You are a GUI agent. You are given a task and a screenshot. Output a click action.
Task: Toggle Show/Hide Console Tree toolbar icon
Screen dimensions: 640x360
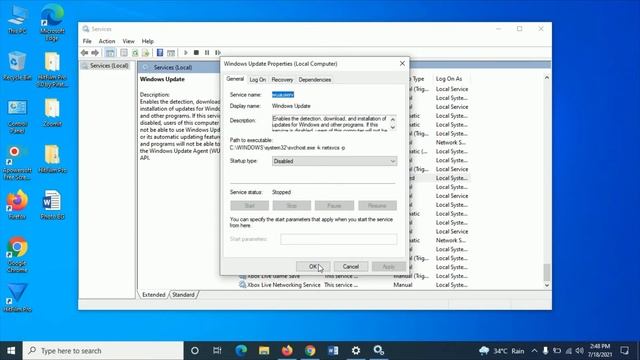(110, 53)
